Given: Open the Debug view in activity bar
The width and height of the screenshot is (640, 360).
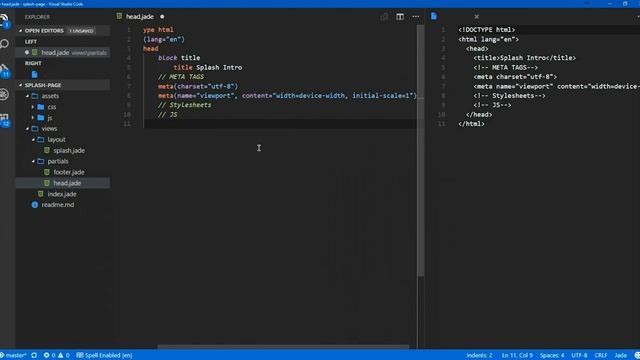Looking at the screenshot, I should (x=4, y=94).
